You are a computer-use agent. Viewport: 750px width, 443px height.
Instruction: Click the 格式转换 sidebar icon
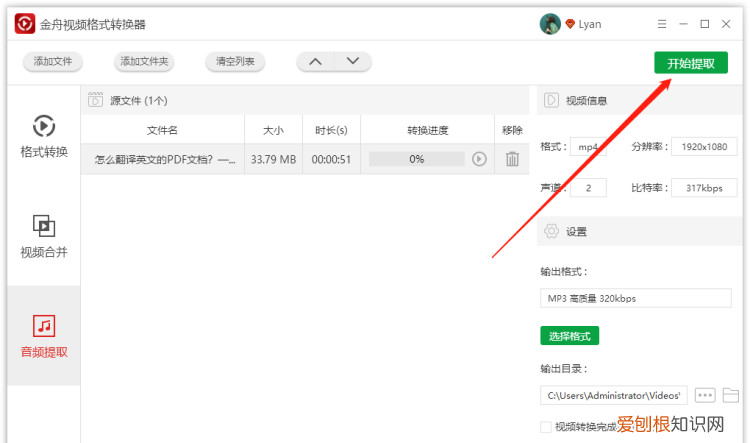(44, 126)
